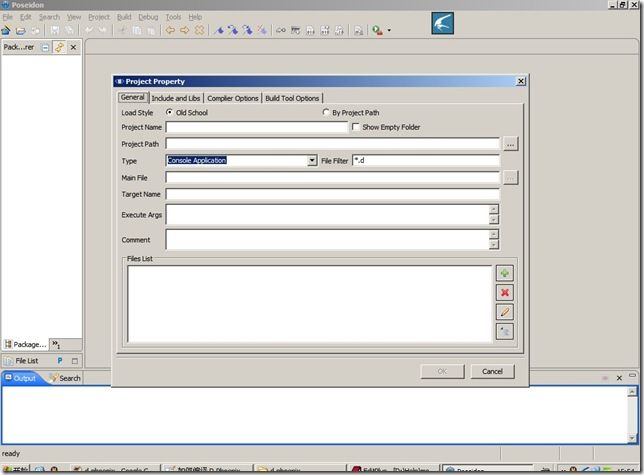Open the Search bottom tab
The height and width of the screenshot is (475, 644).
[x=65, y=378]
